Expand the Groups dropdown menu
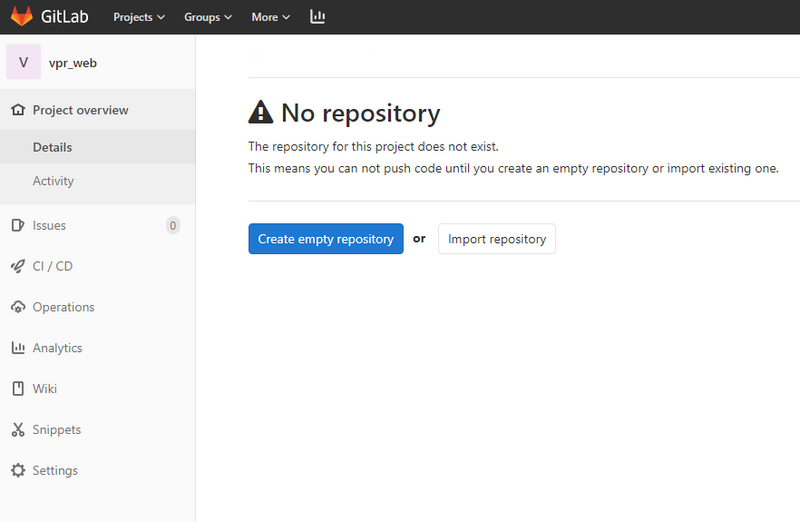 [x=208, y=17]
